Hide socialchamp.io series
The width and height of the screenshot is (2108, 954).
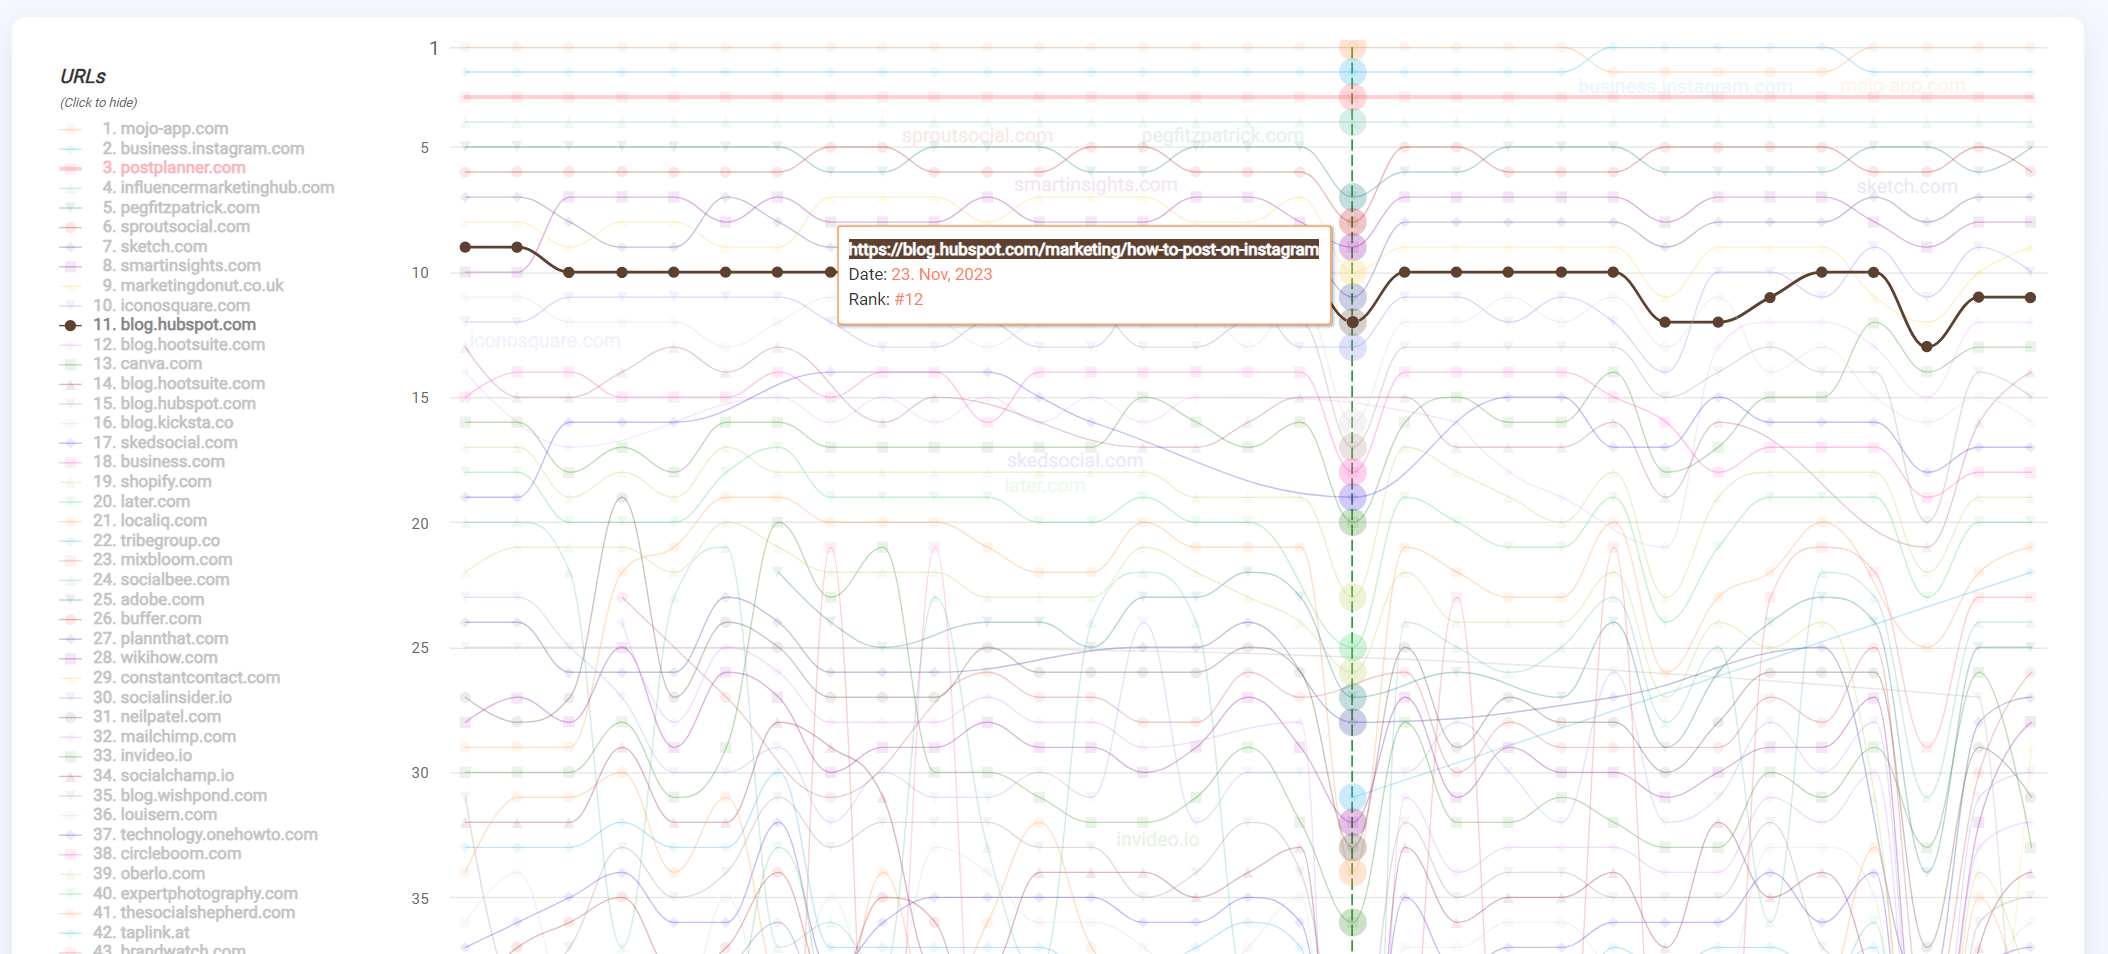pyautogui.click(x=147, y=775)
